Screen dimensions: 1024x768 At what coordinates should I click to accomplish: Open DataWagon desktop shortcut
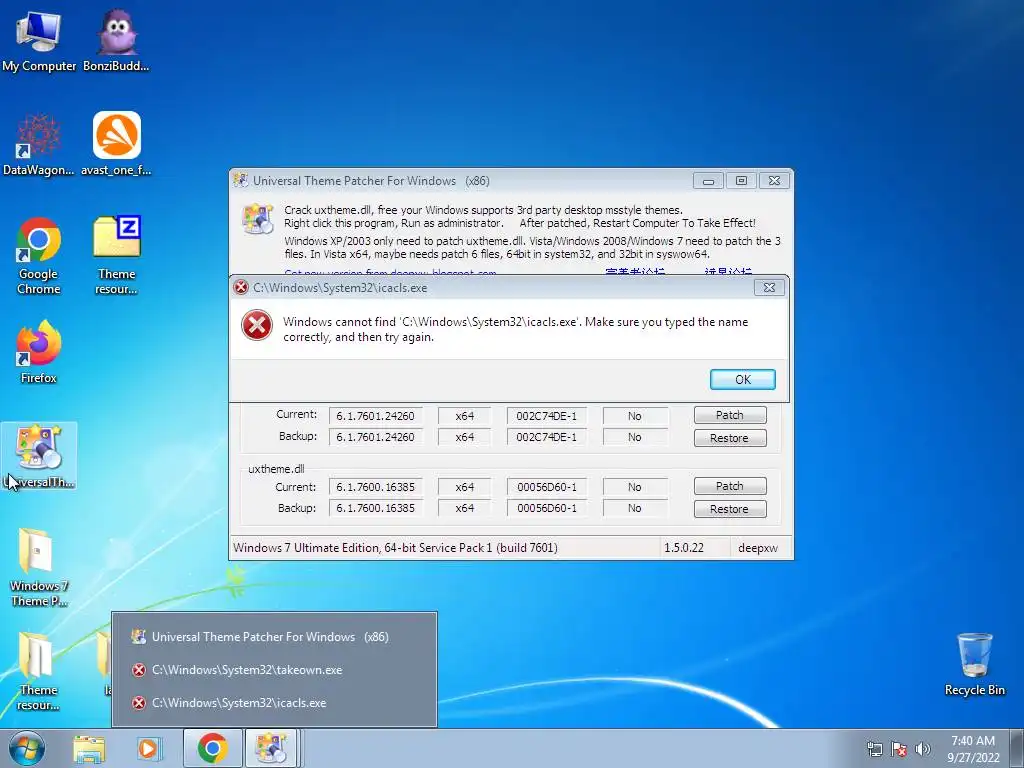[39, 145]
